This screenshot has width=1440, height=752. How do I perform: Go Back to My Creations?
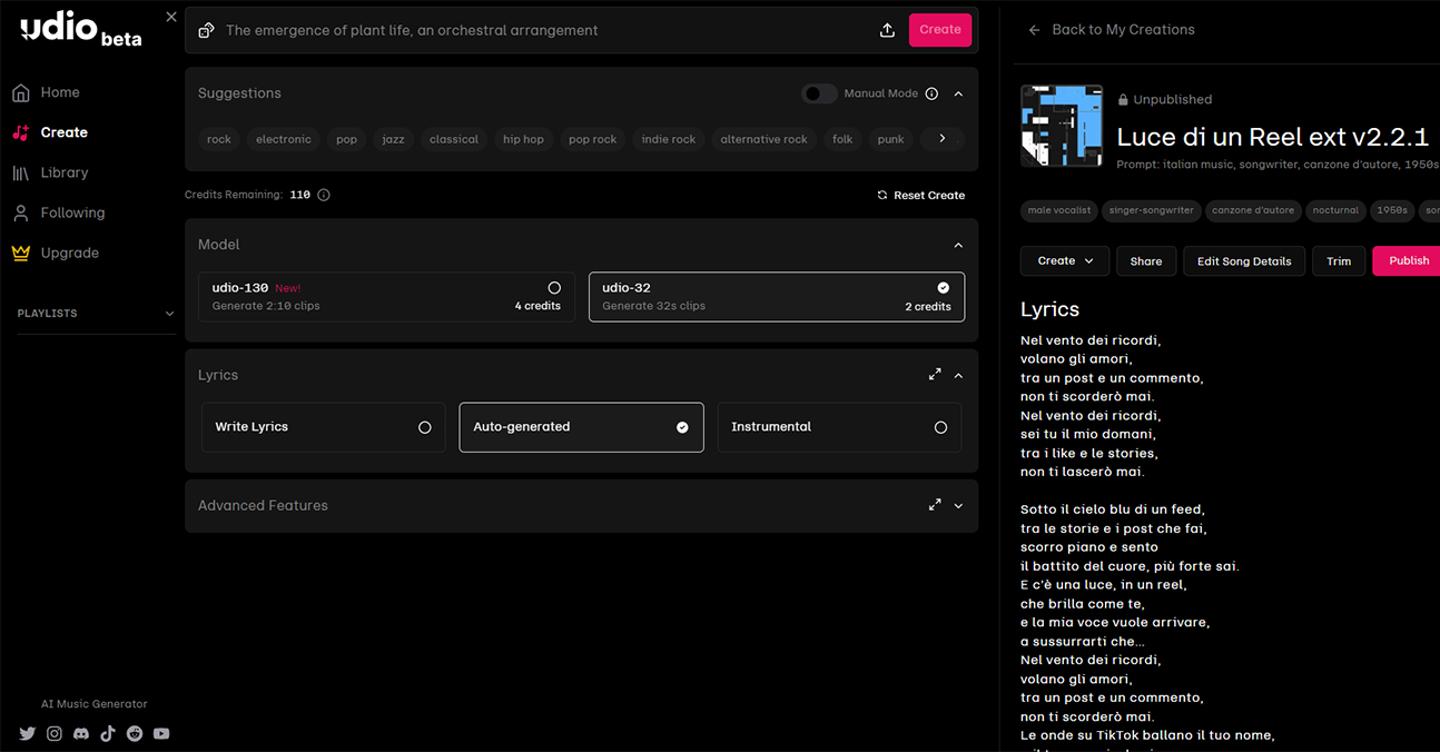pos(1112,30)
